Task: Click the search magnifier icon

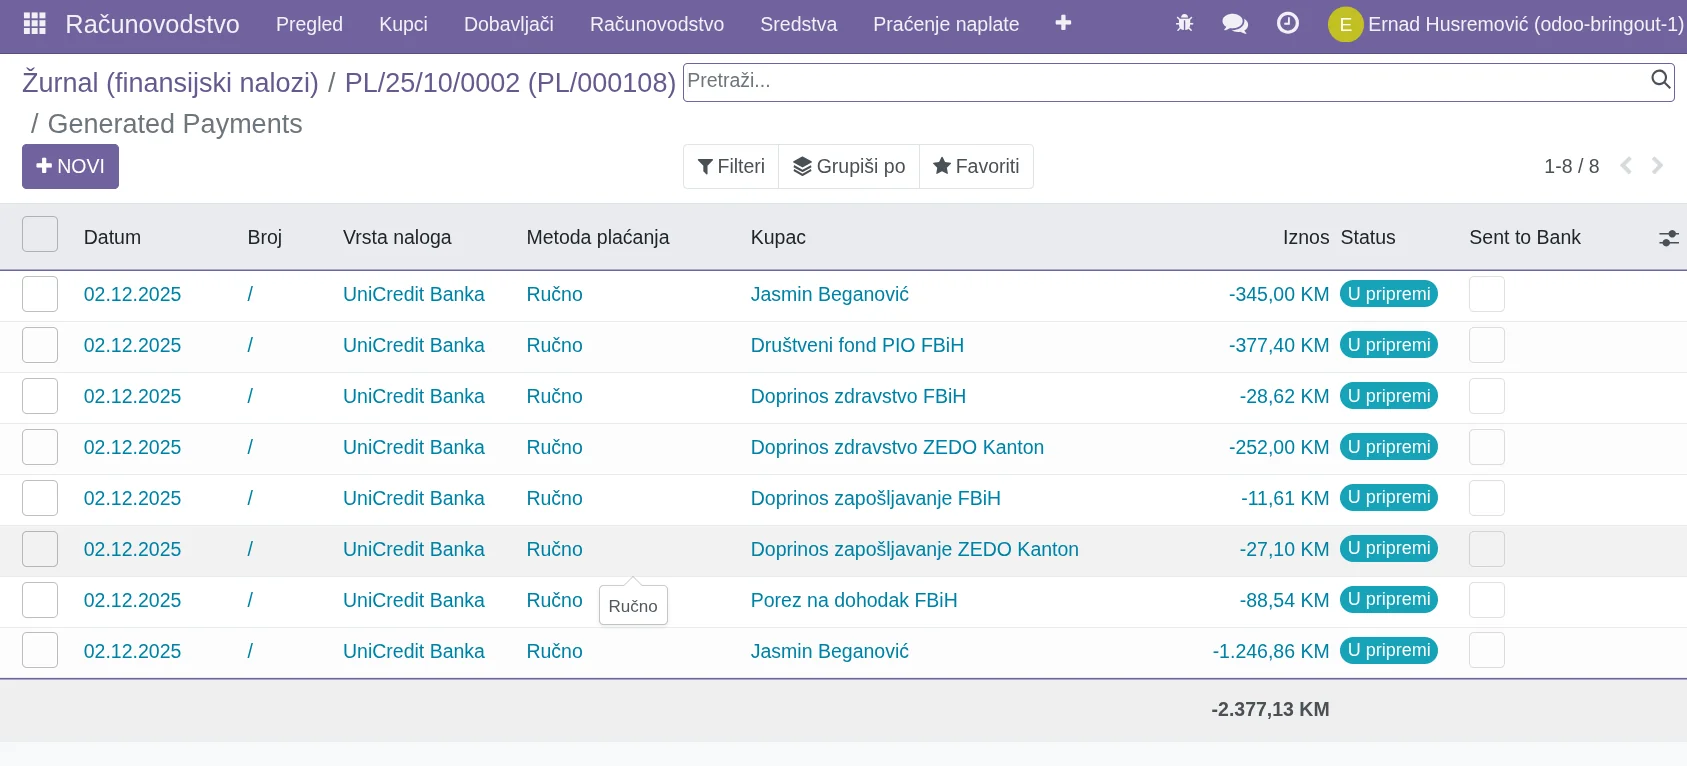Action: tap(1660, 80)
